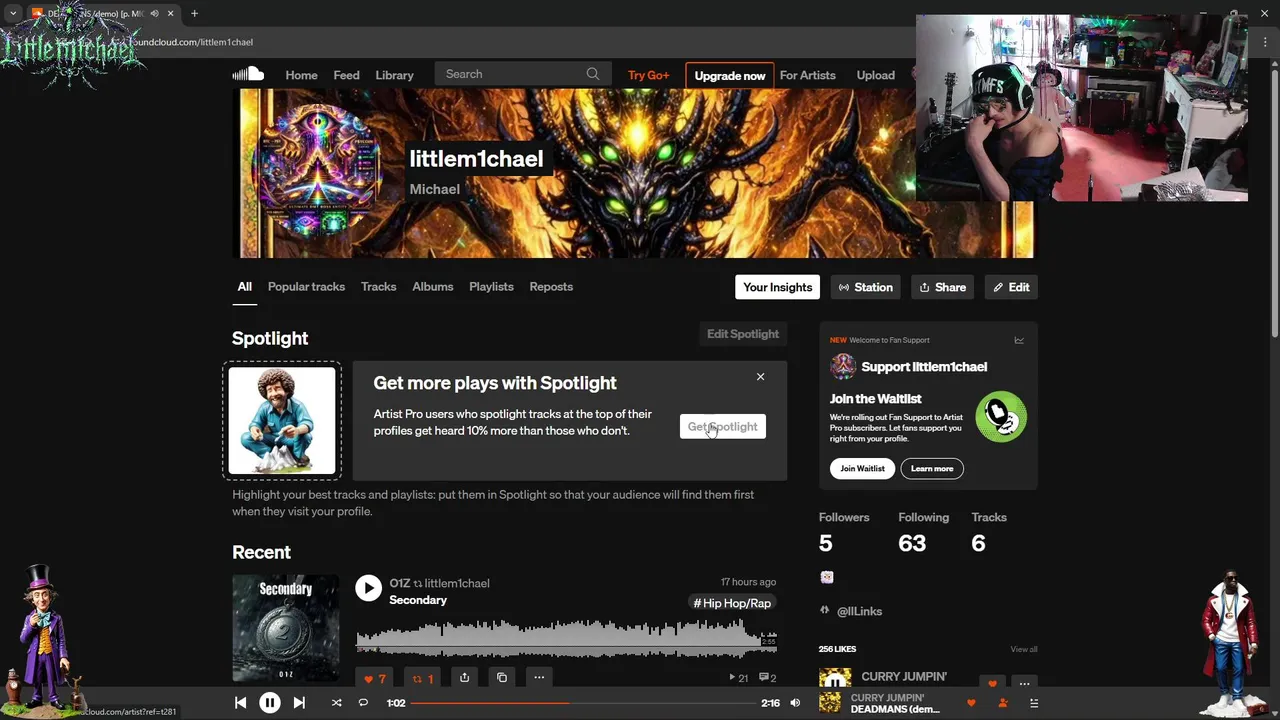Image resolution: width=1280 pixels, height=720 pixels.
Task: Start the profile Station
Action: coord(865,287)
